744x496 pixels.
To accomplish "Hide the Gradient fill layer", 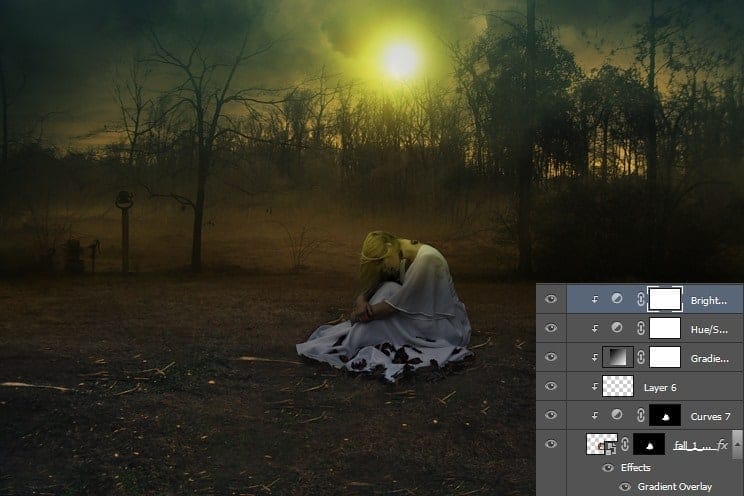I will pos(551,357).
